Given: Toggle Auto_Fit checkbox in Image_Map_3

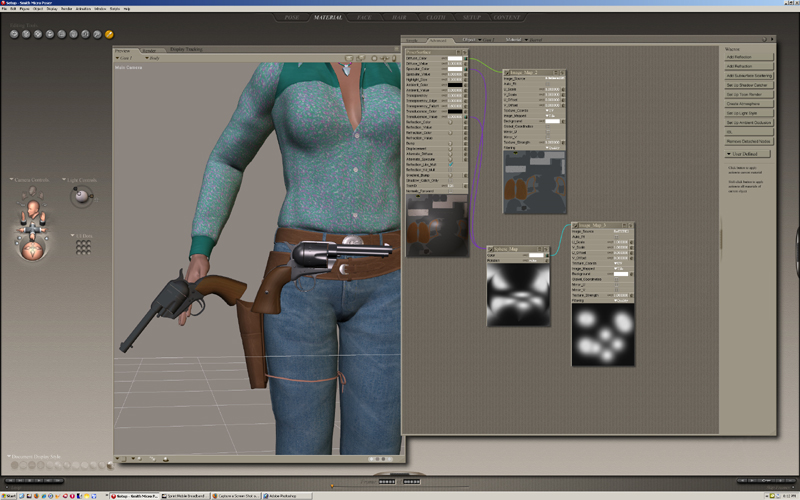Looking at the screenshot, I should [616, 237].
